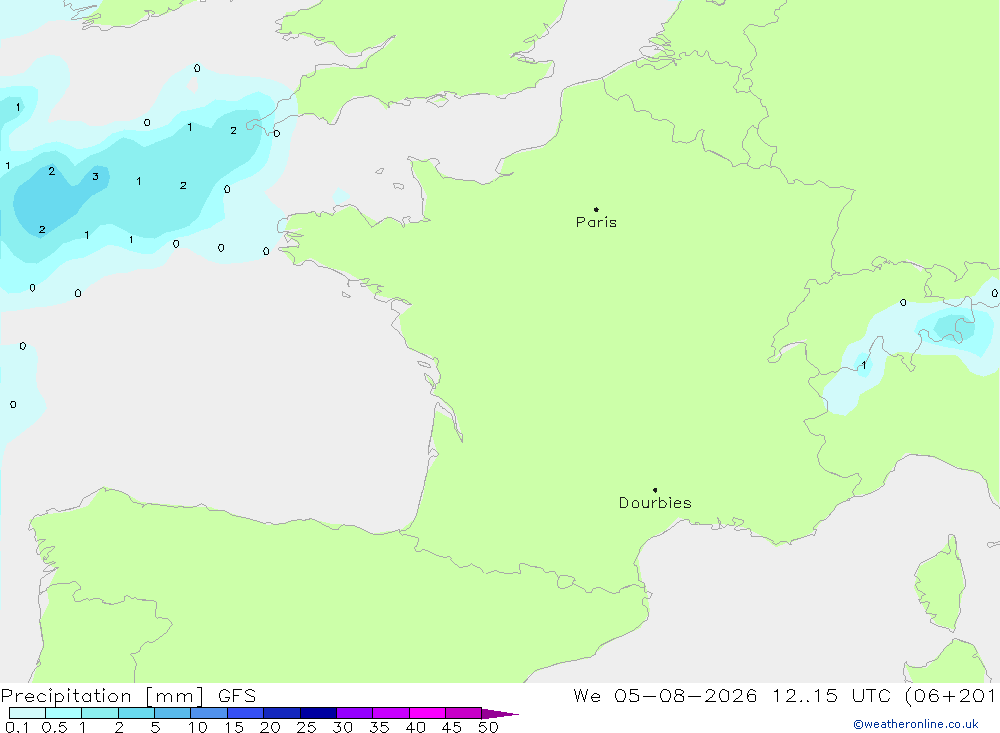This screenshot has height=733, width=1000.
Task: Select the 30–35 mm legend color swatch
Action: (355, 713)
